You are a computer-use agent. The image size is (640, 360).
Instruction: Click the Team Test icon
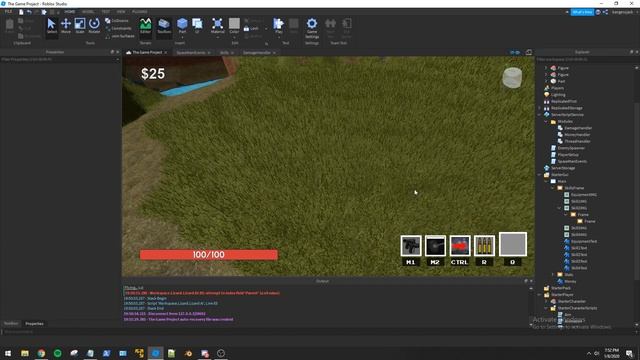tap(330, 26)
